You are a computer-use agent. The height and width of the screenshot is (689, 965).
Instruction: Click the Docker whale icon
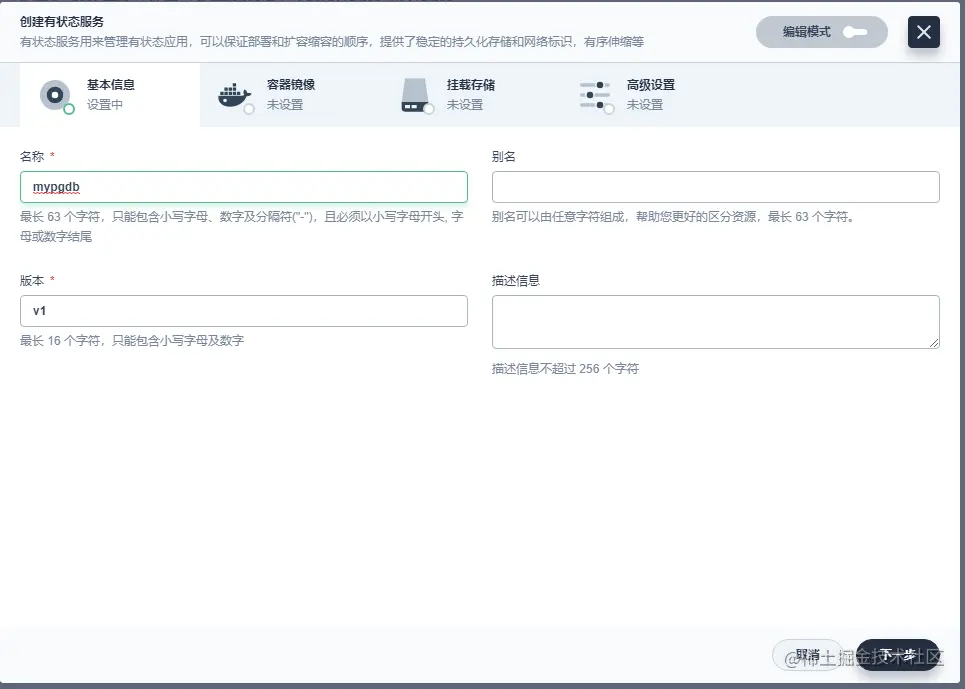[234, 95]
